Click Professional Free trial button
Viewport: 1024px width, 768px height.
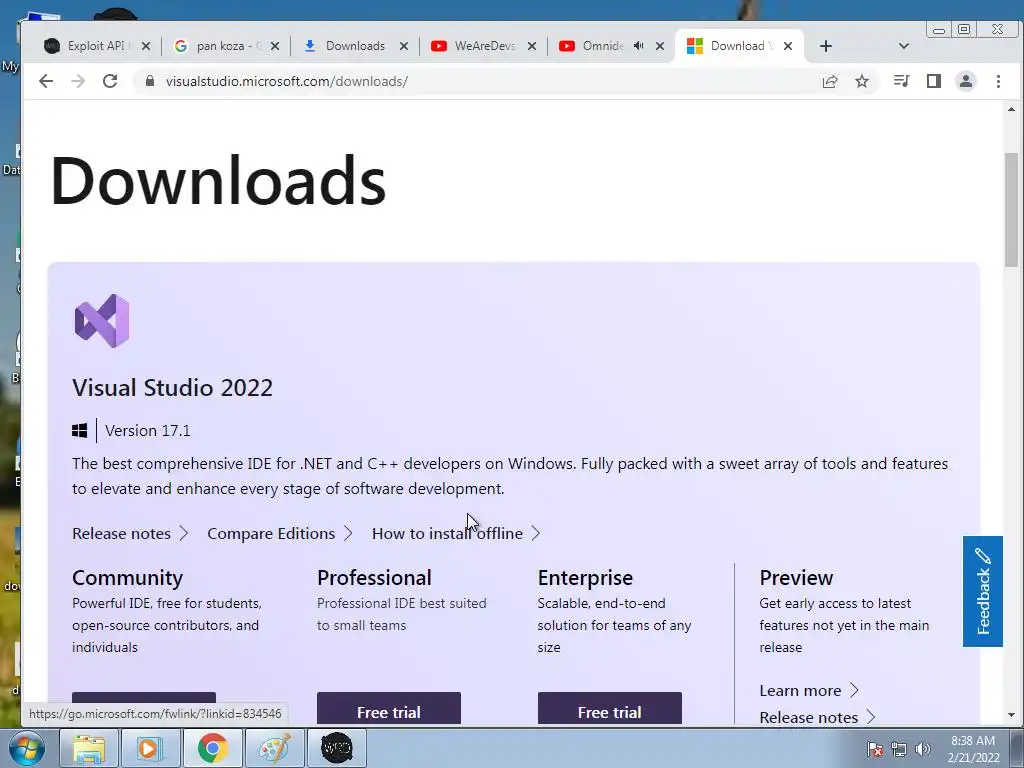[x=389, y=709]
